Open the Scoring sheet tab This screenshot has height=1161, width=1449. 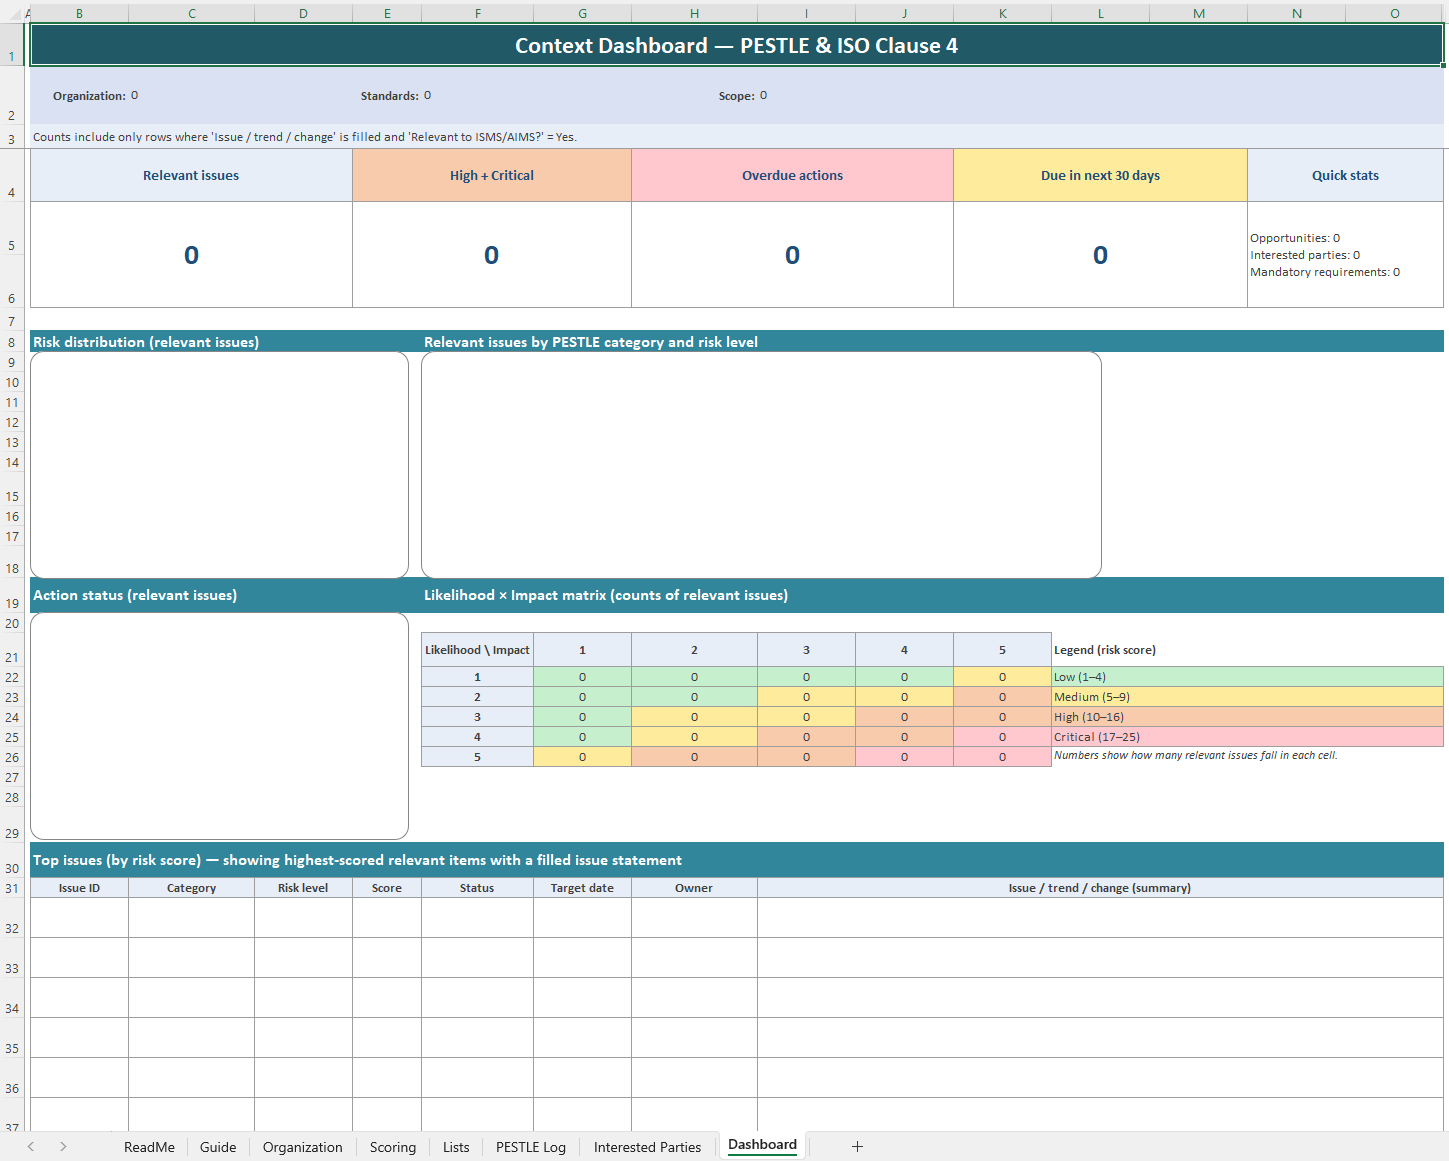392,1147
